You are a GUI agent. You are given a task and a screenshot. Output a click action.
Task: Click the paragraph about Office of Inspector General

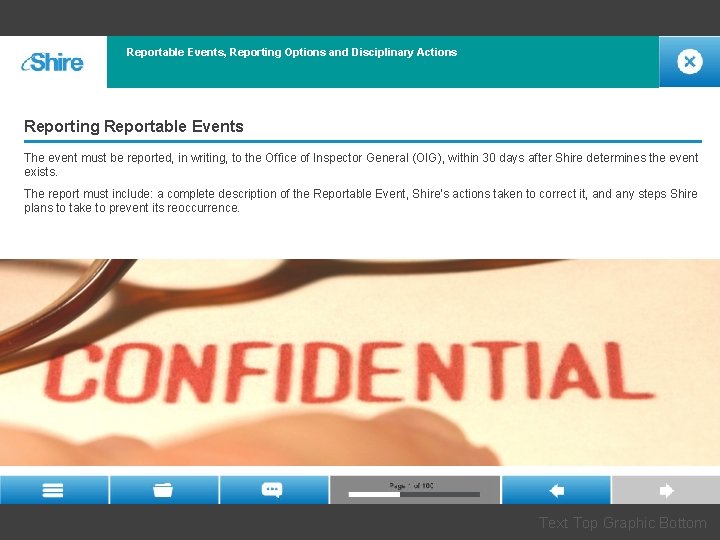coord(361,164)
